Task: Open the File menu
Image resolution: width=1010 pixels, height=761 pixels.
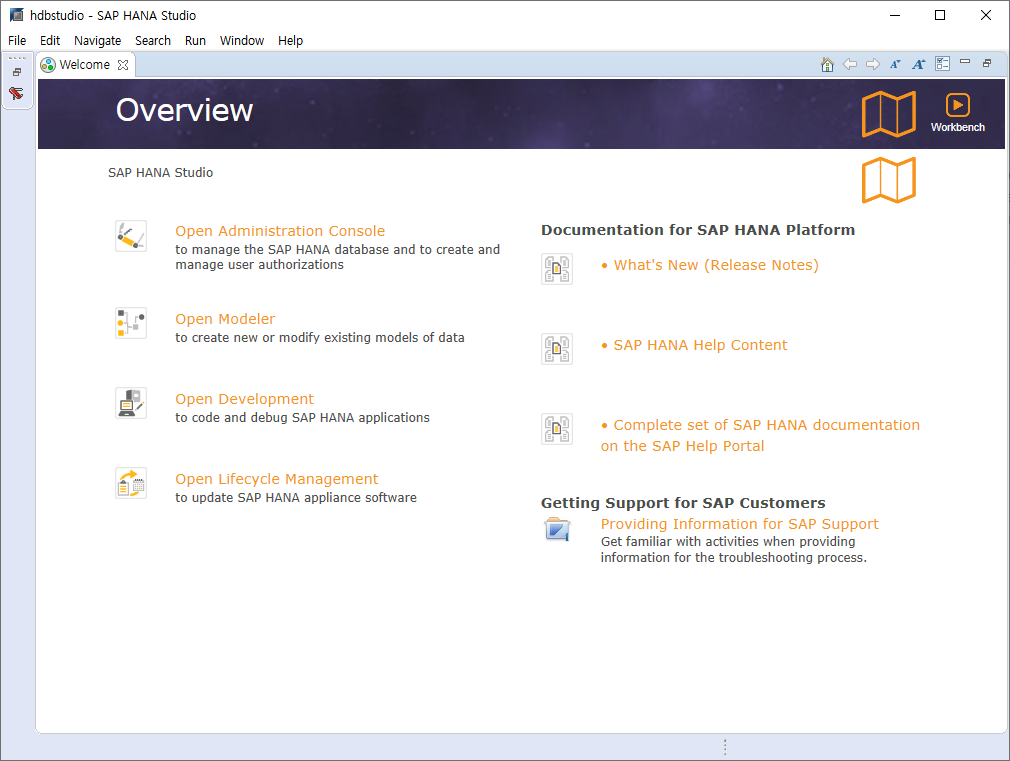Action: 17,41
